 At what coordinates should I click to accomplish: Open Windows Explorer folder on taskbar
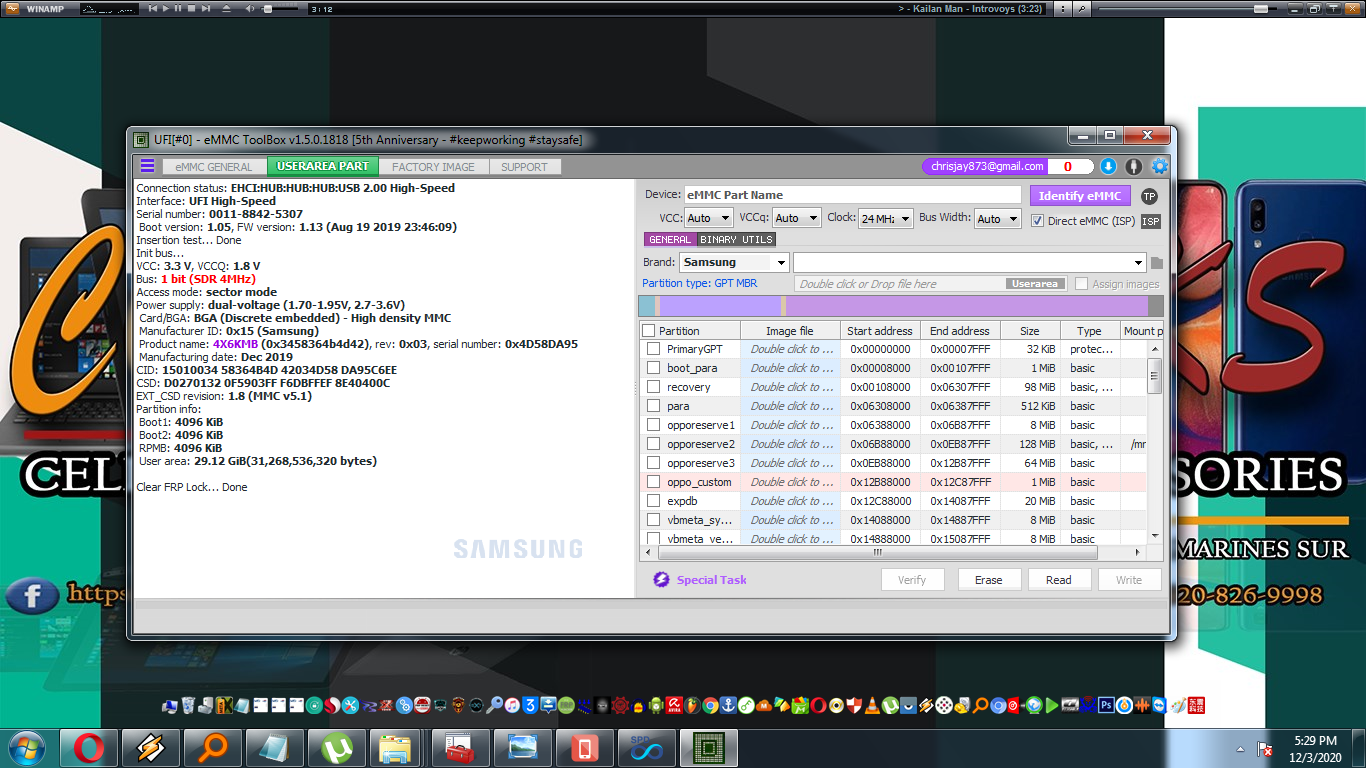coord(397,748)
